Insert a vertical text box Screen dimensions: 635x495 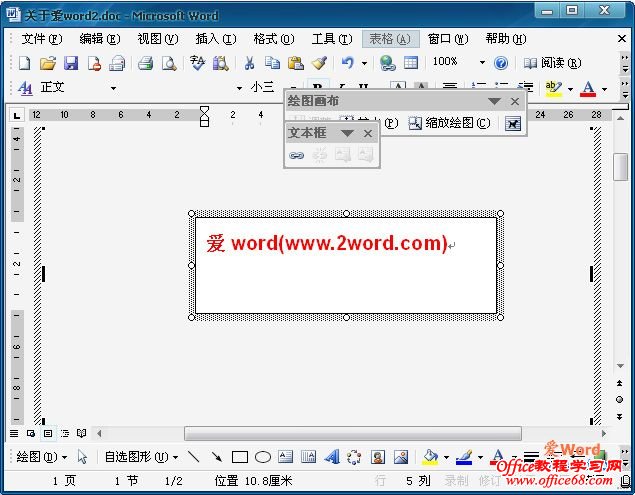[309, 457]
